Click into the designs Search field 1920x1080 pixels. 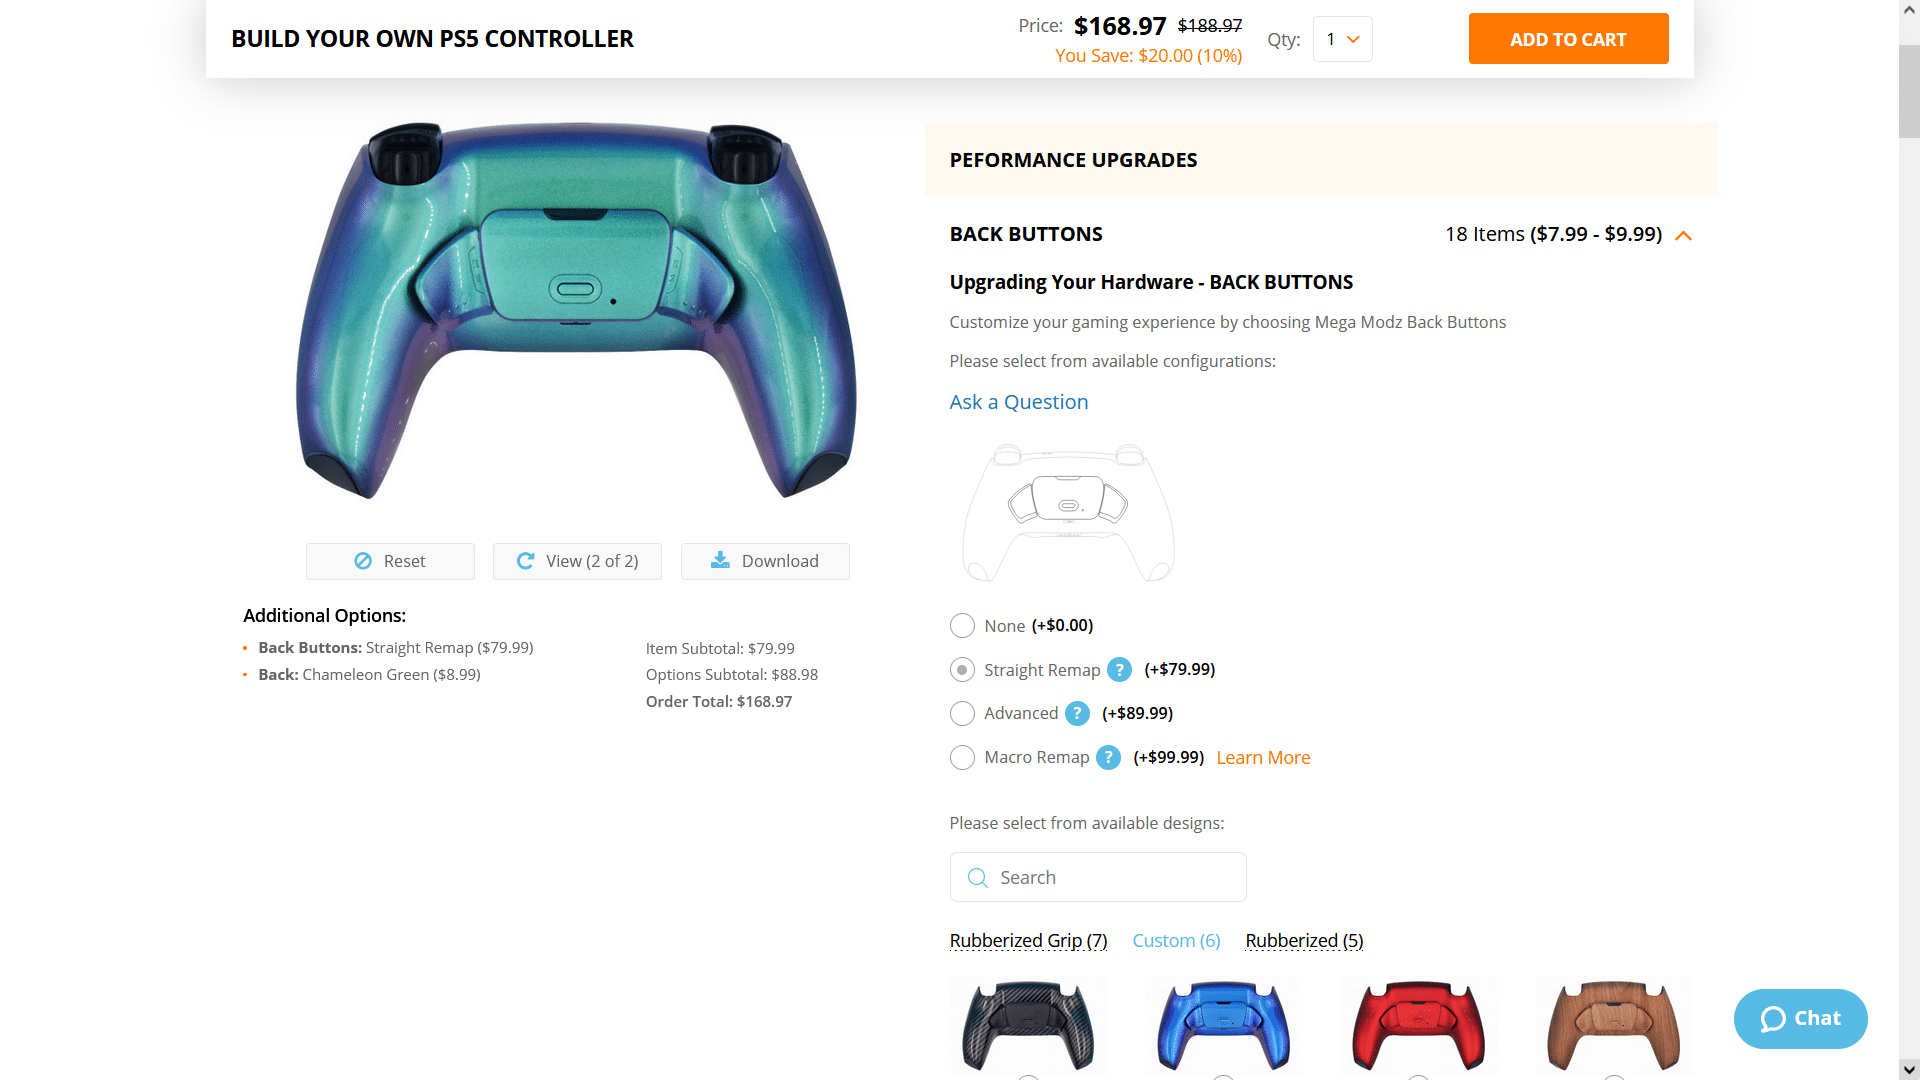pyautogui.click(x=1098, y=878)
